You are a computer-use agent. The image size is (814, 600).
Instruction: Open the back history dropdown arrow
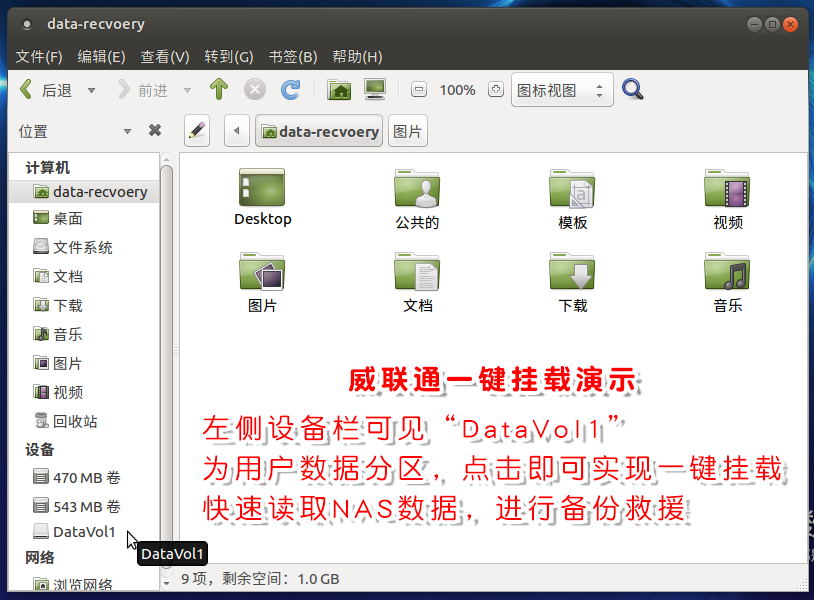tap(91, 90)
